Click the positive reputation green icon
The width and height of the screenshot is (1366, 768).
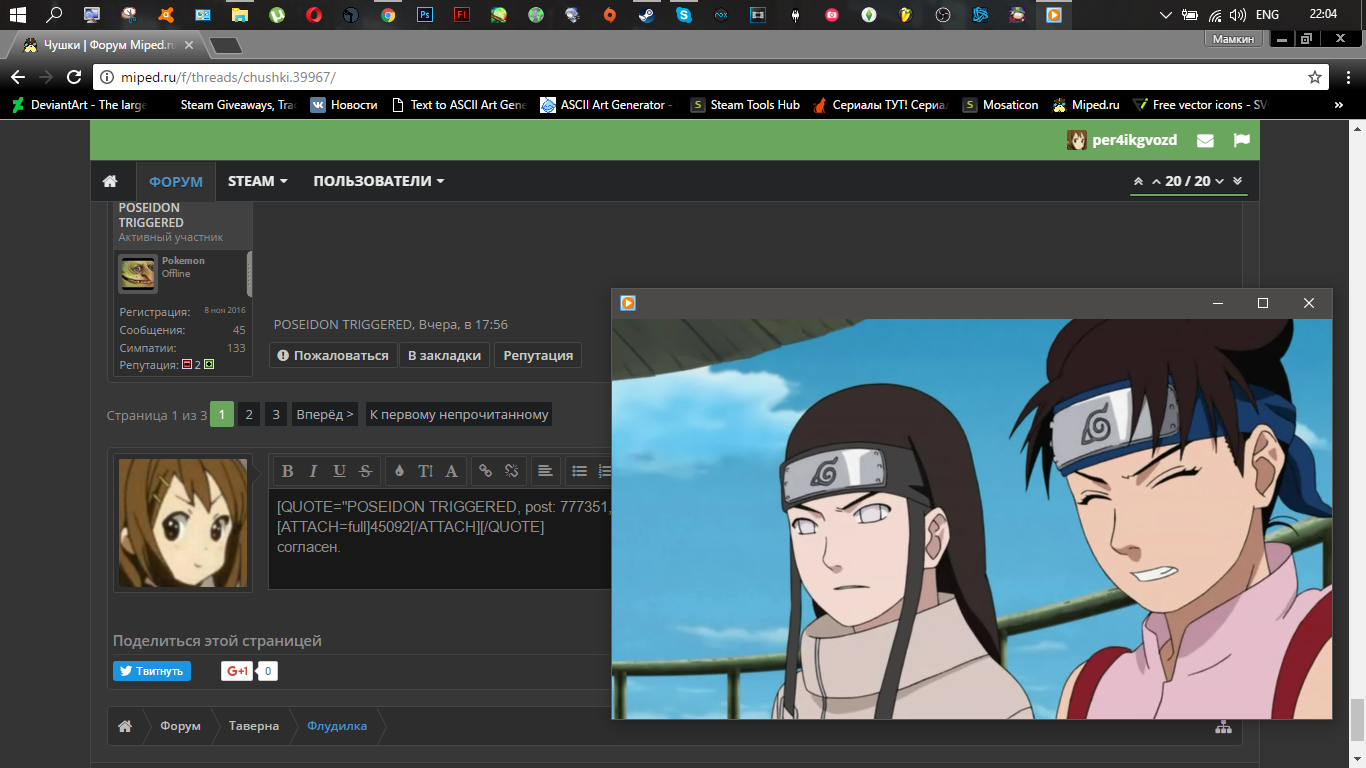(209, 365)
